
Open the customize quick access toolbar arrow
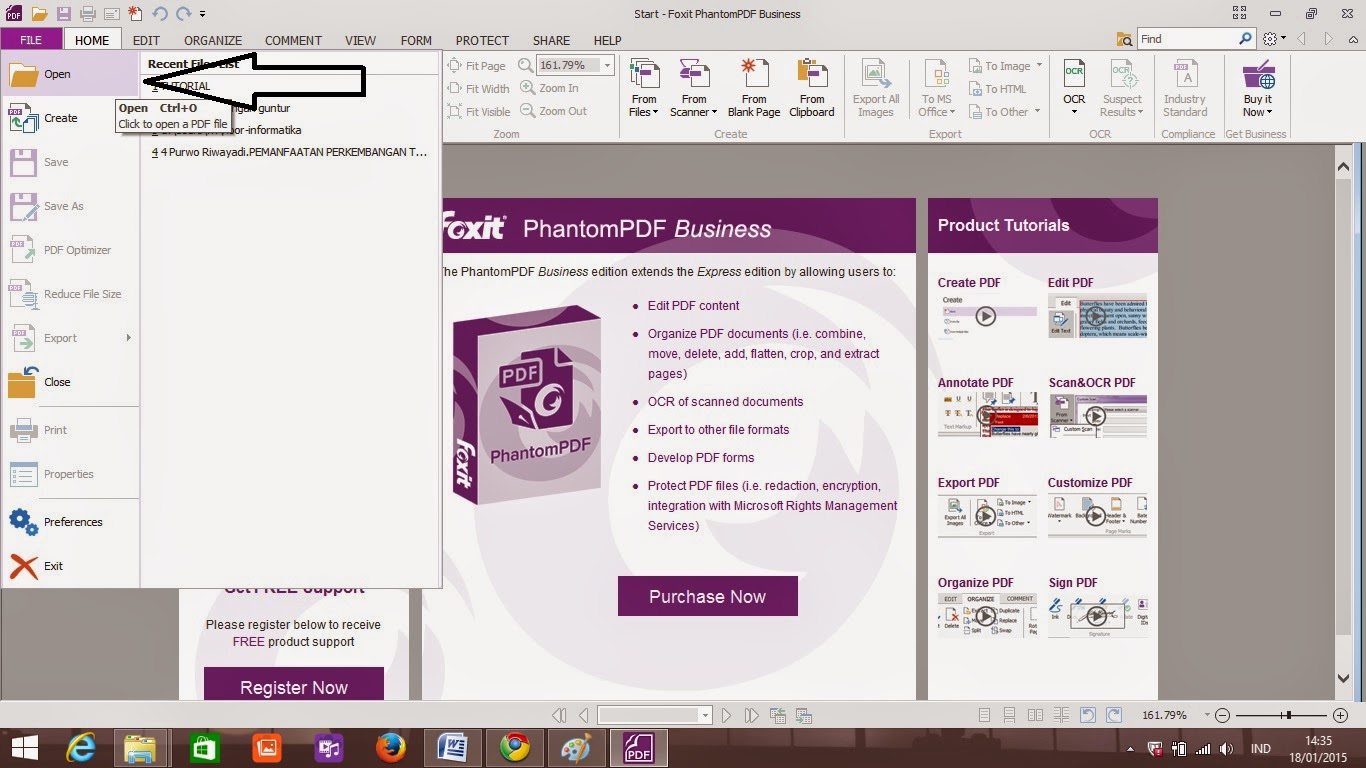click(x=203, y=14)
